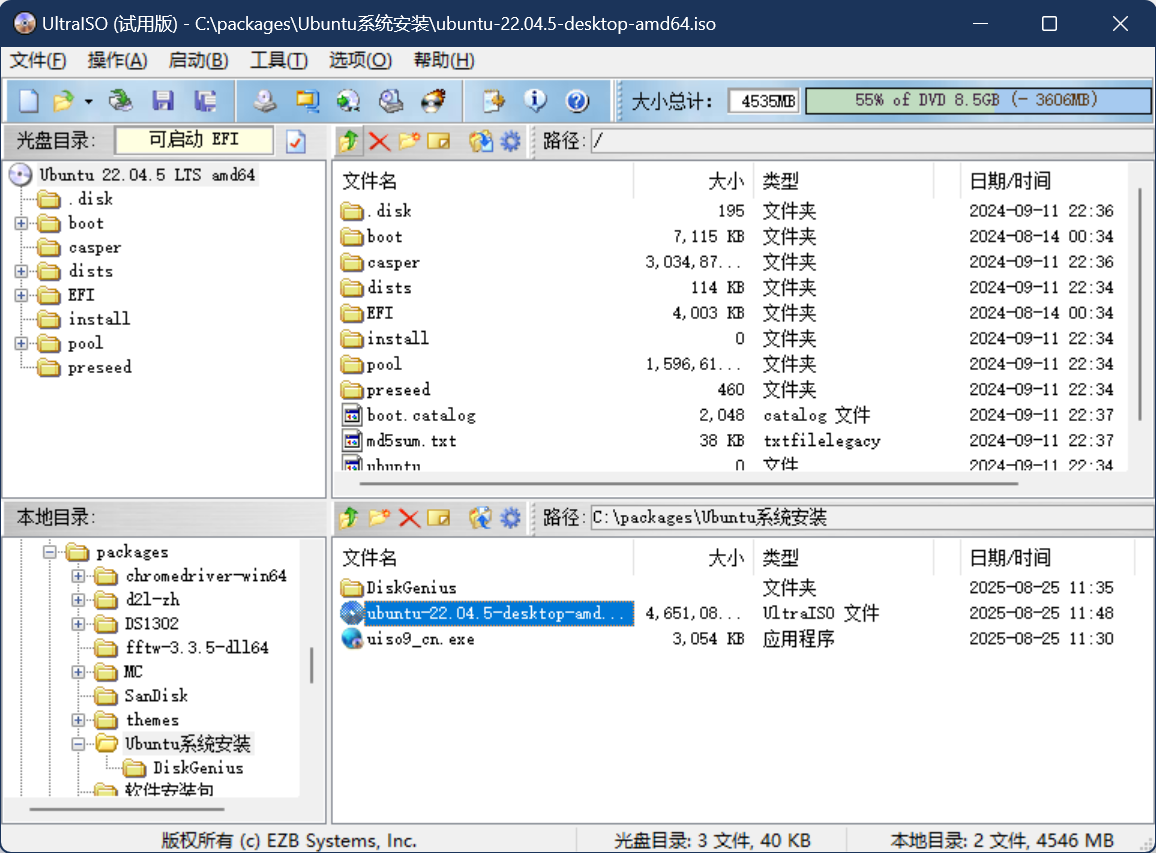Viewport: 1156px width, 853px height.
Task: Open the 操作(A) menu
Action: coord(117,60)
